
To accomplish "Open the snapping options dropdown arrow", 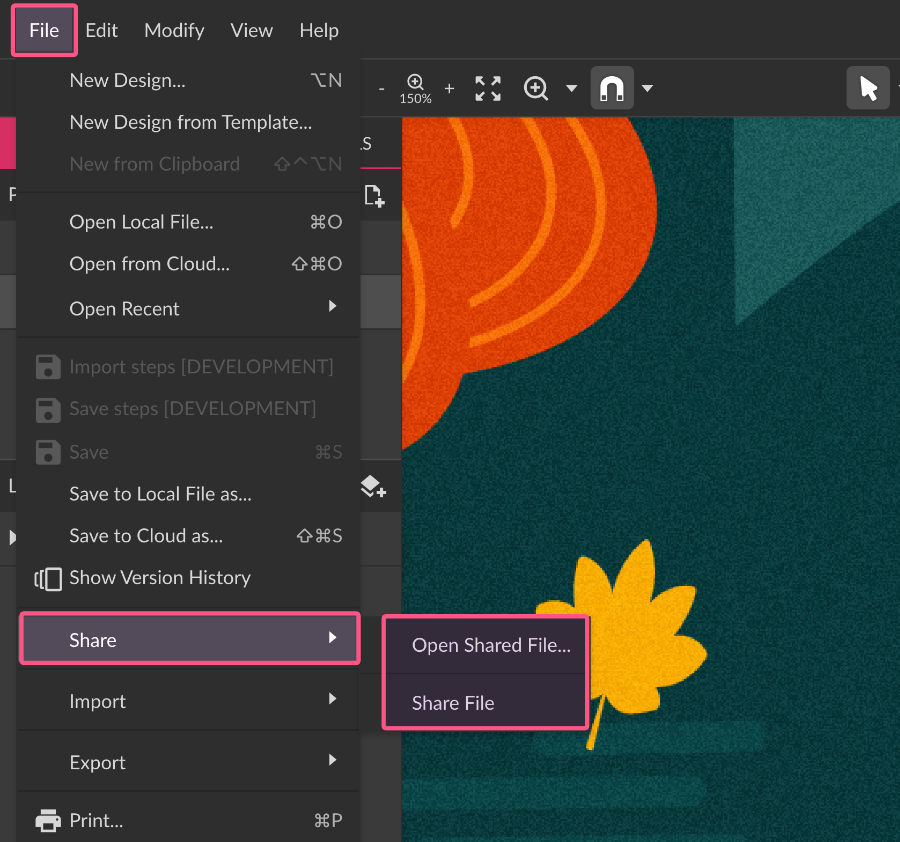I will point(647,88).
